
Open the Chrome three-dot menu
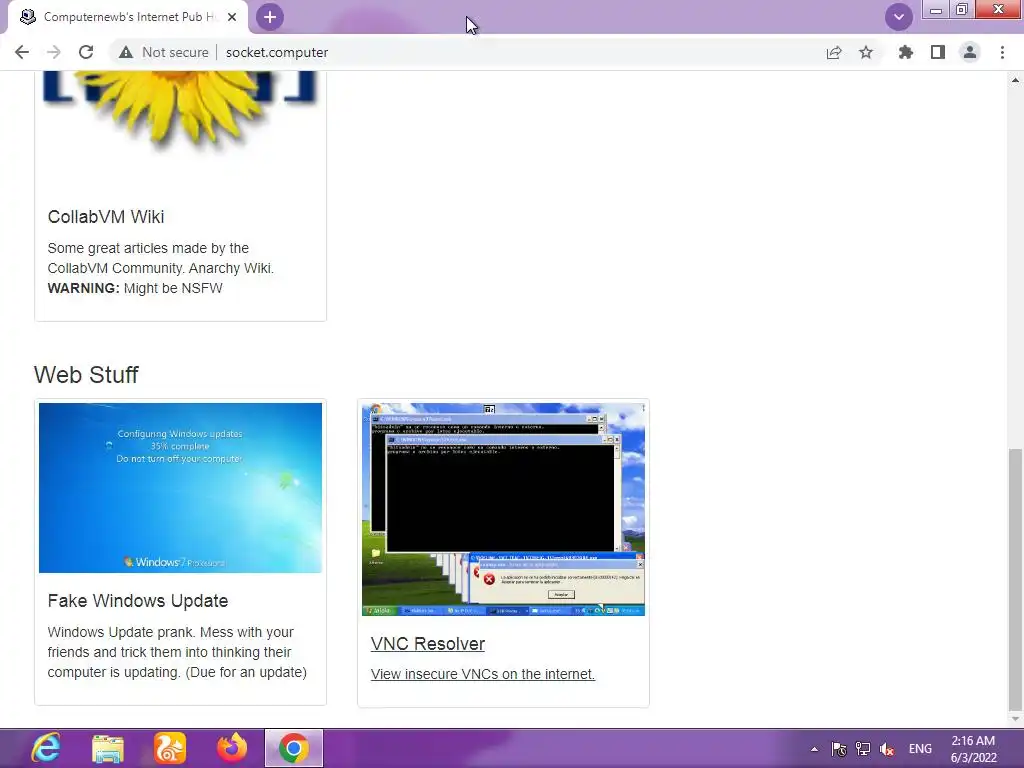[x=1002, y=52]
